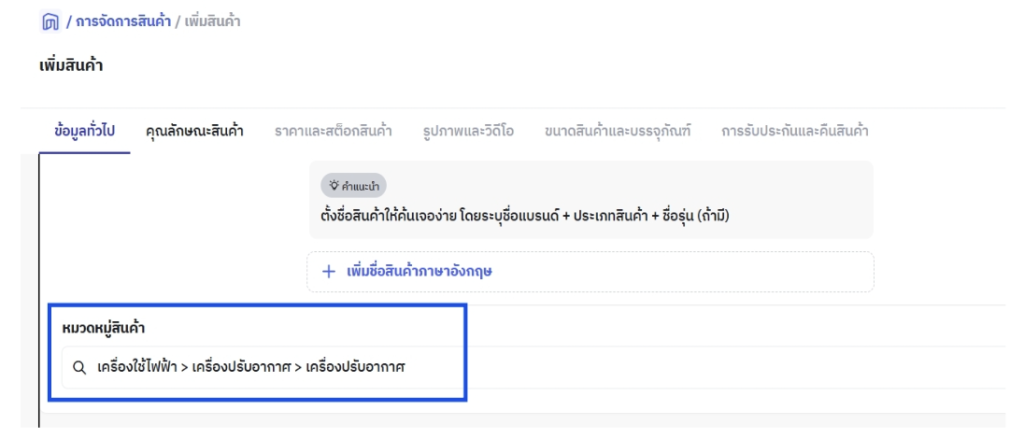The width and height of the screenshot is (1024, 439).
Task: Click the home icon in the breadcrumb
Action: point(50,22)
